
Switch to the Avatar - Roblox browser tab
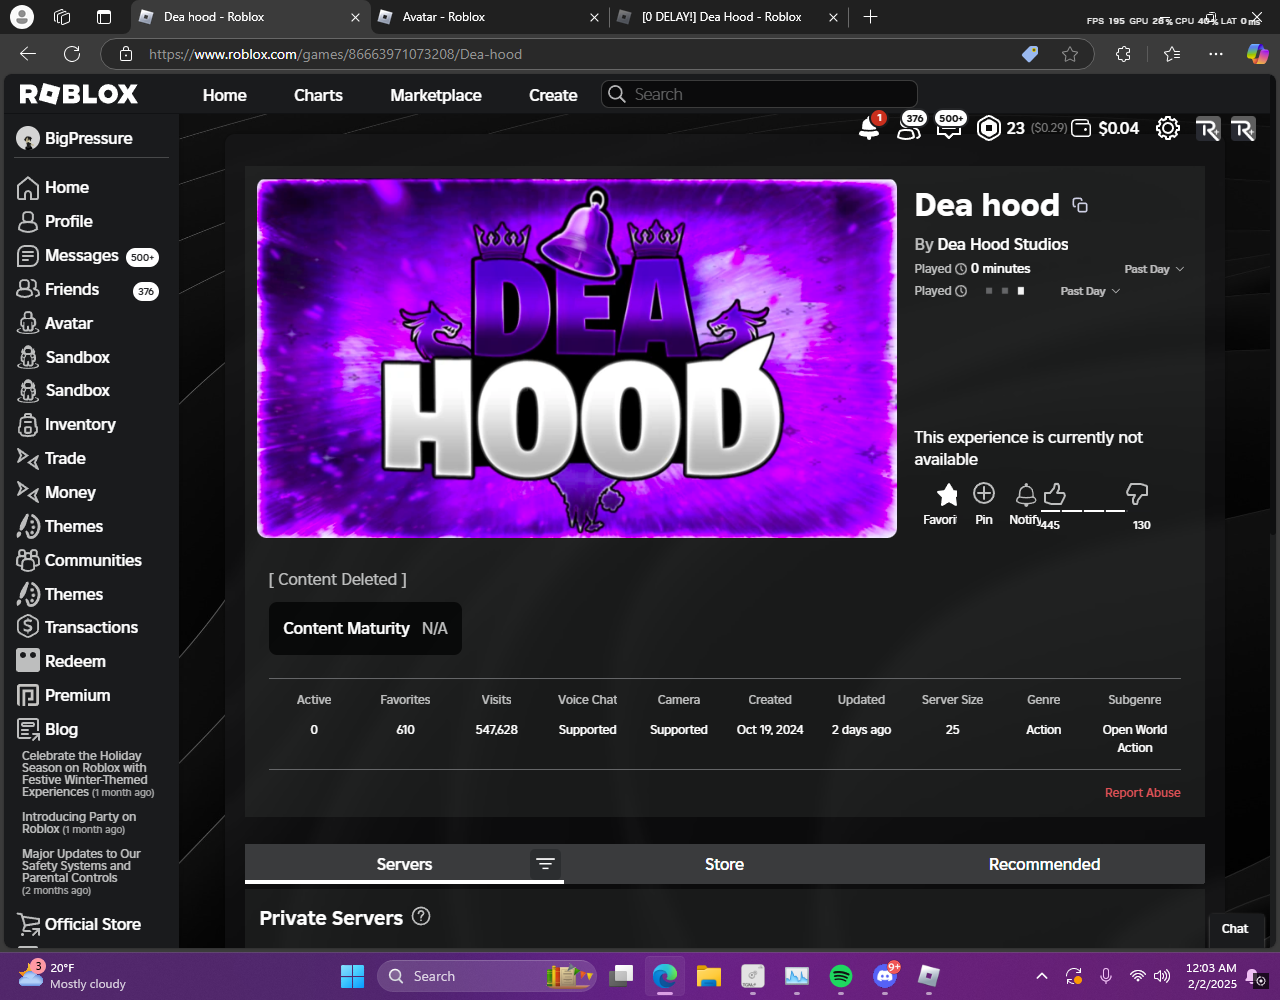tap(490, 17)
